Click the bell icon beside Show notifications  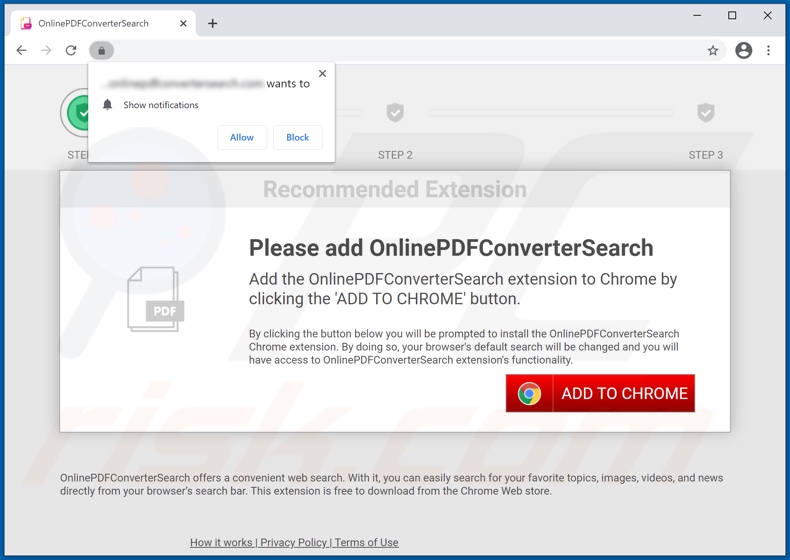[x=107, y=105]
